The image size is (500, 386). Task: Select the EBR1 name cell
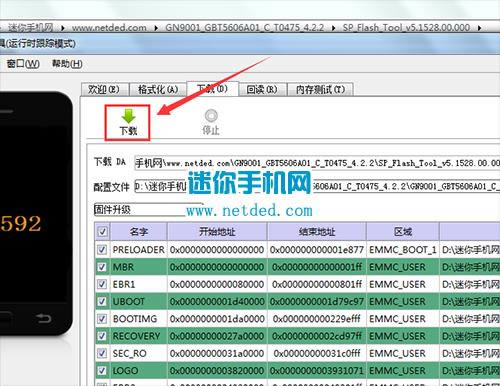(x=139, y=284)
